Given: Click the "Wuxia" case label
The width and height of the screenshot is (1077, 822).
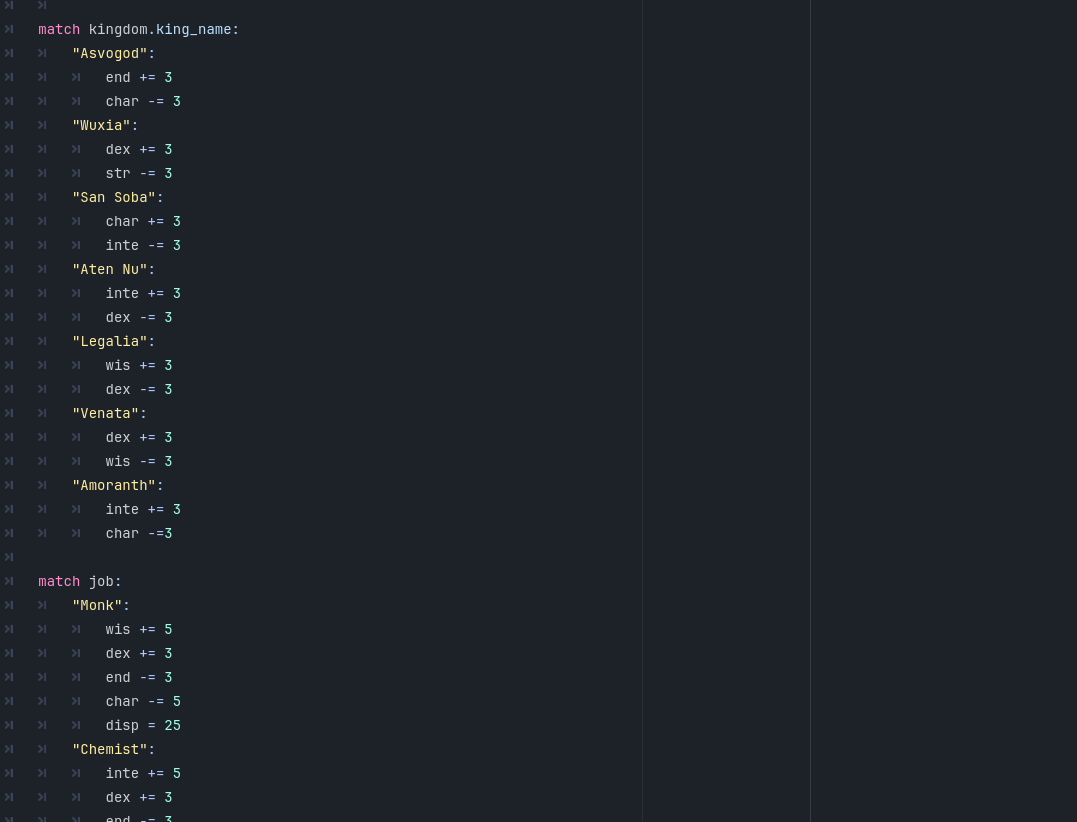Looking at the screenshot, I should 101,126.
